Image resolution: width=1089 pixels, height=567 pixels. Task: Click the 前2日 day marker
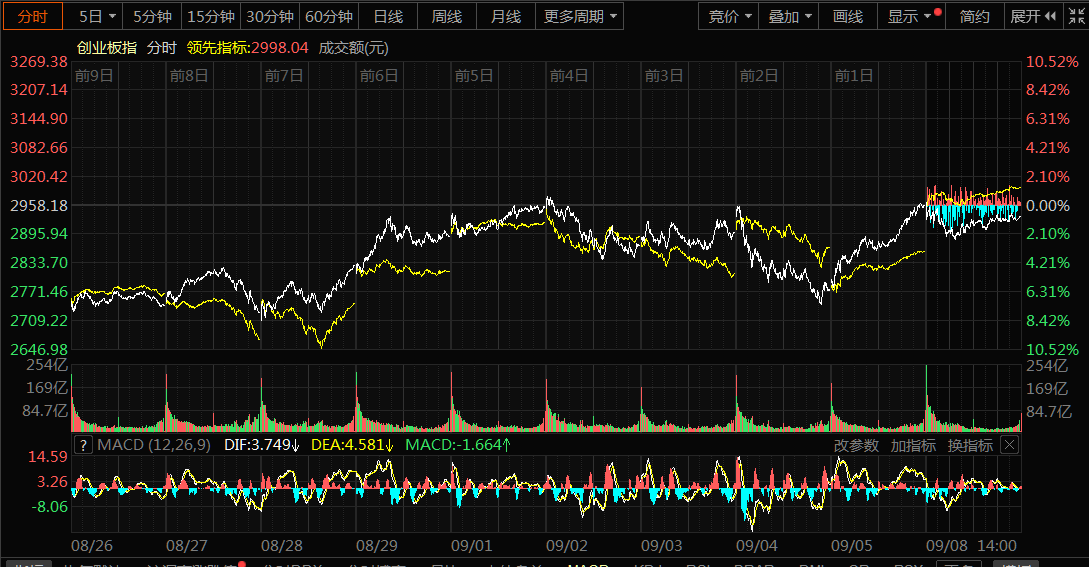(758, 76)
